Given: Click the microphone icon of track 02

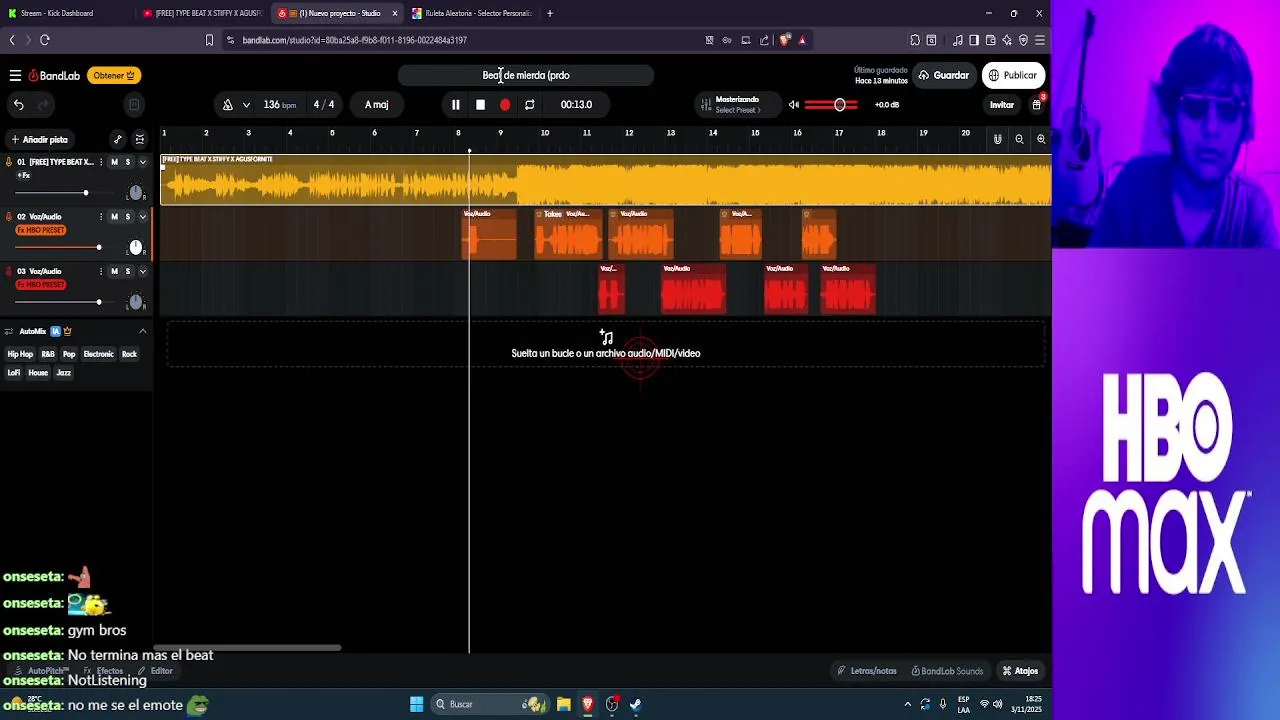Looking at the screenshot, I should [x=8, y=216].
